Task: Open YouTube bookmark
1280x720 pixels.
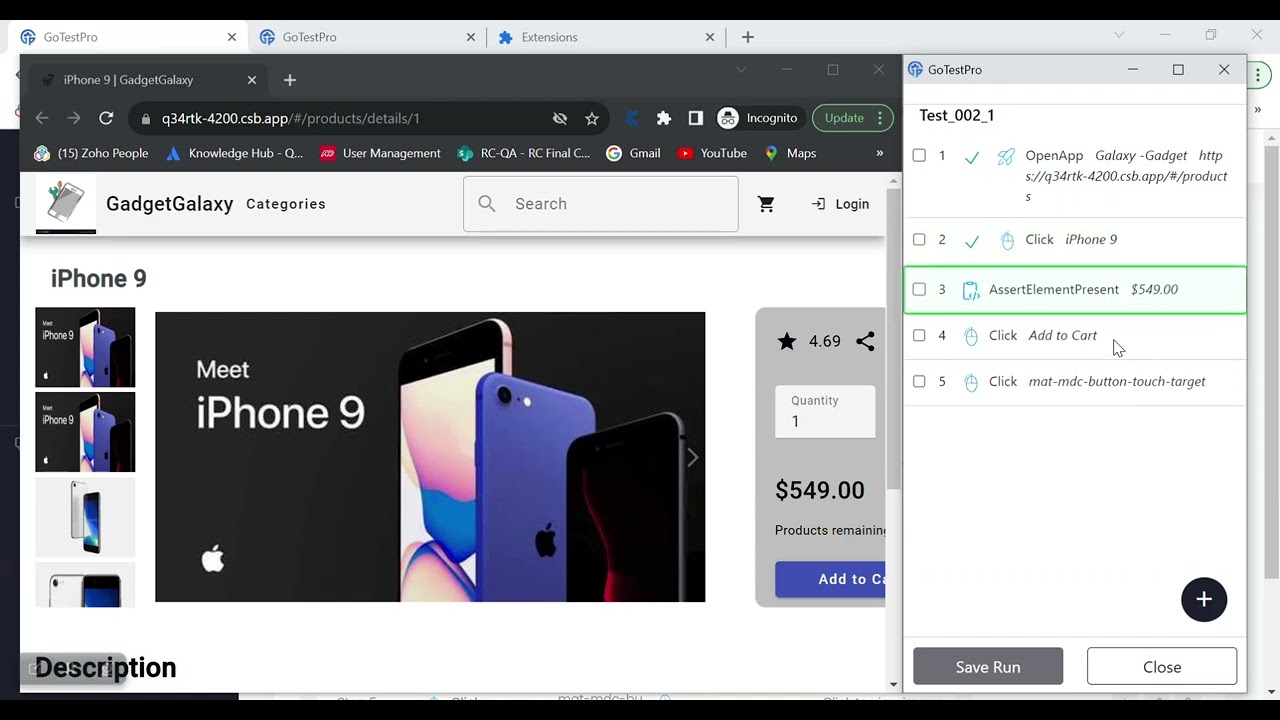Action: click(712, 153)
